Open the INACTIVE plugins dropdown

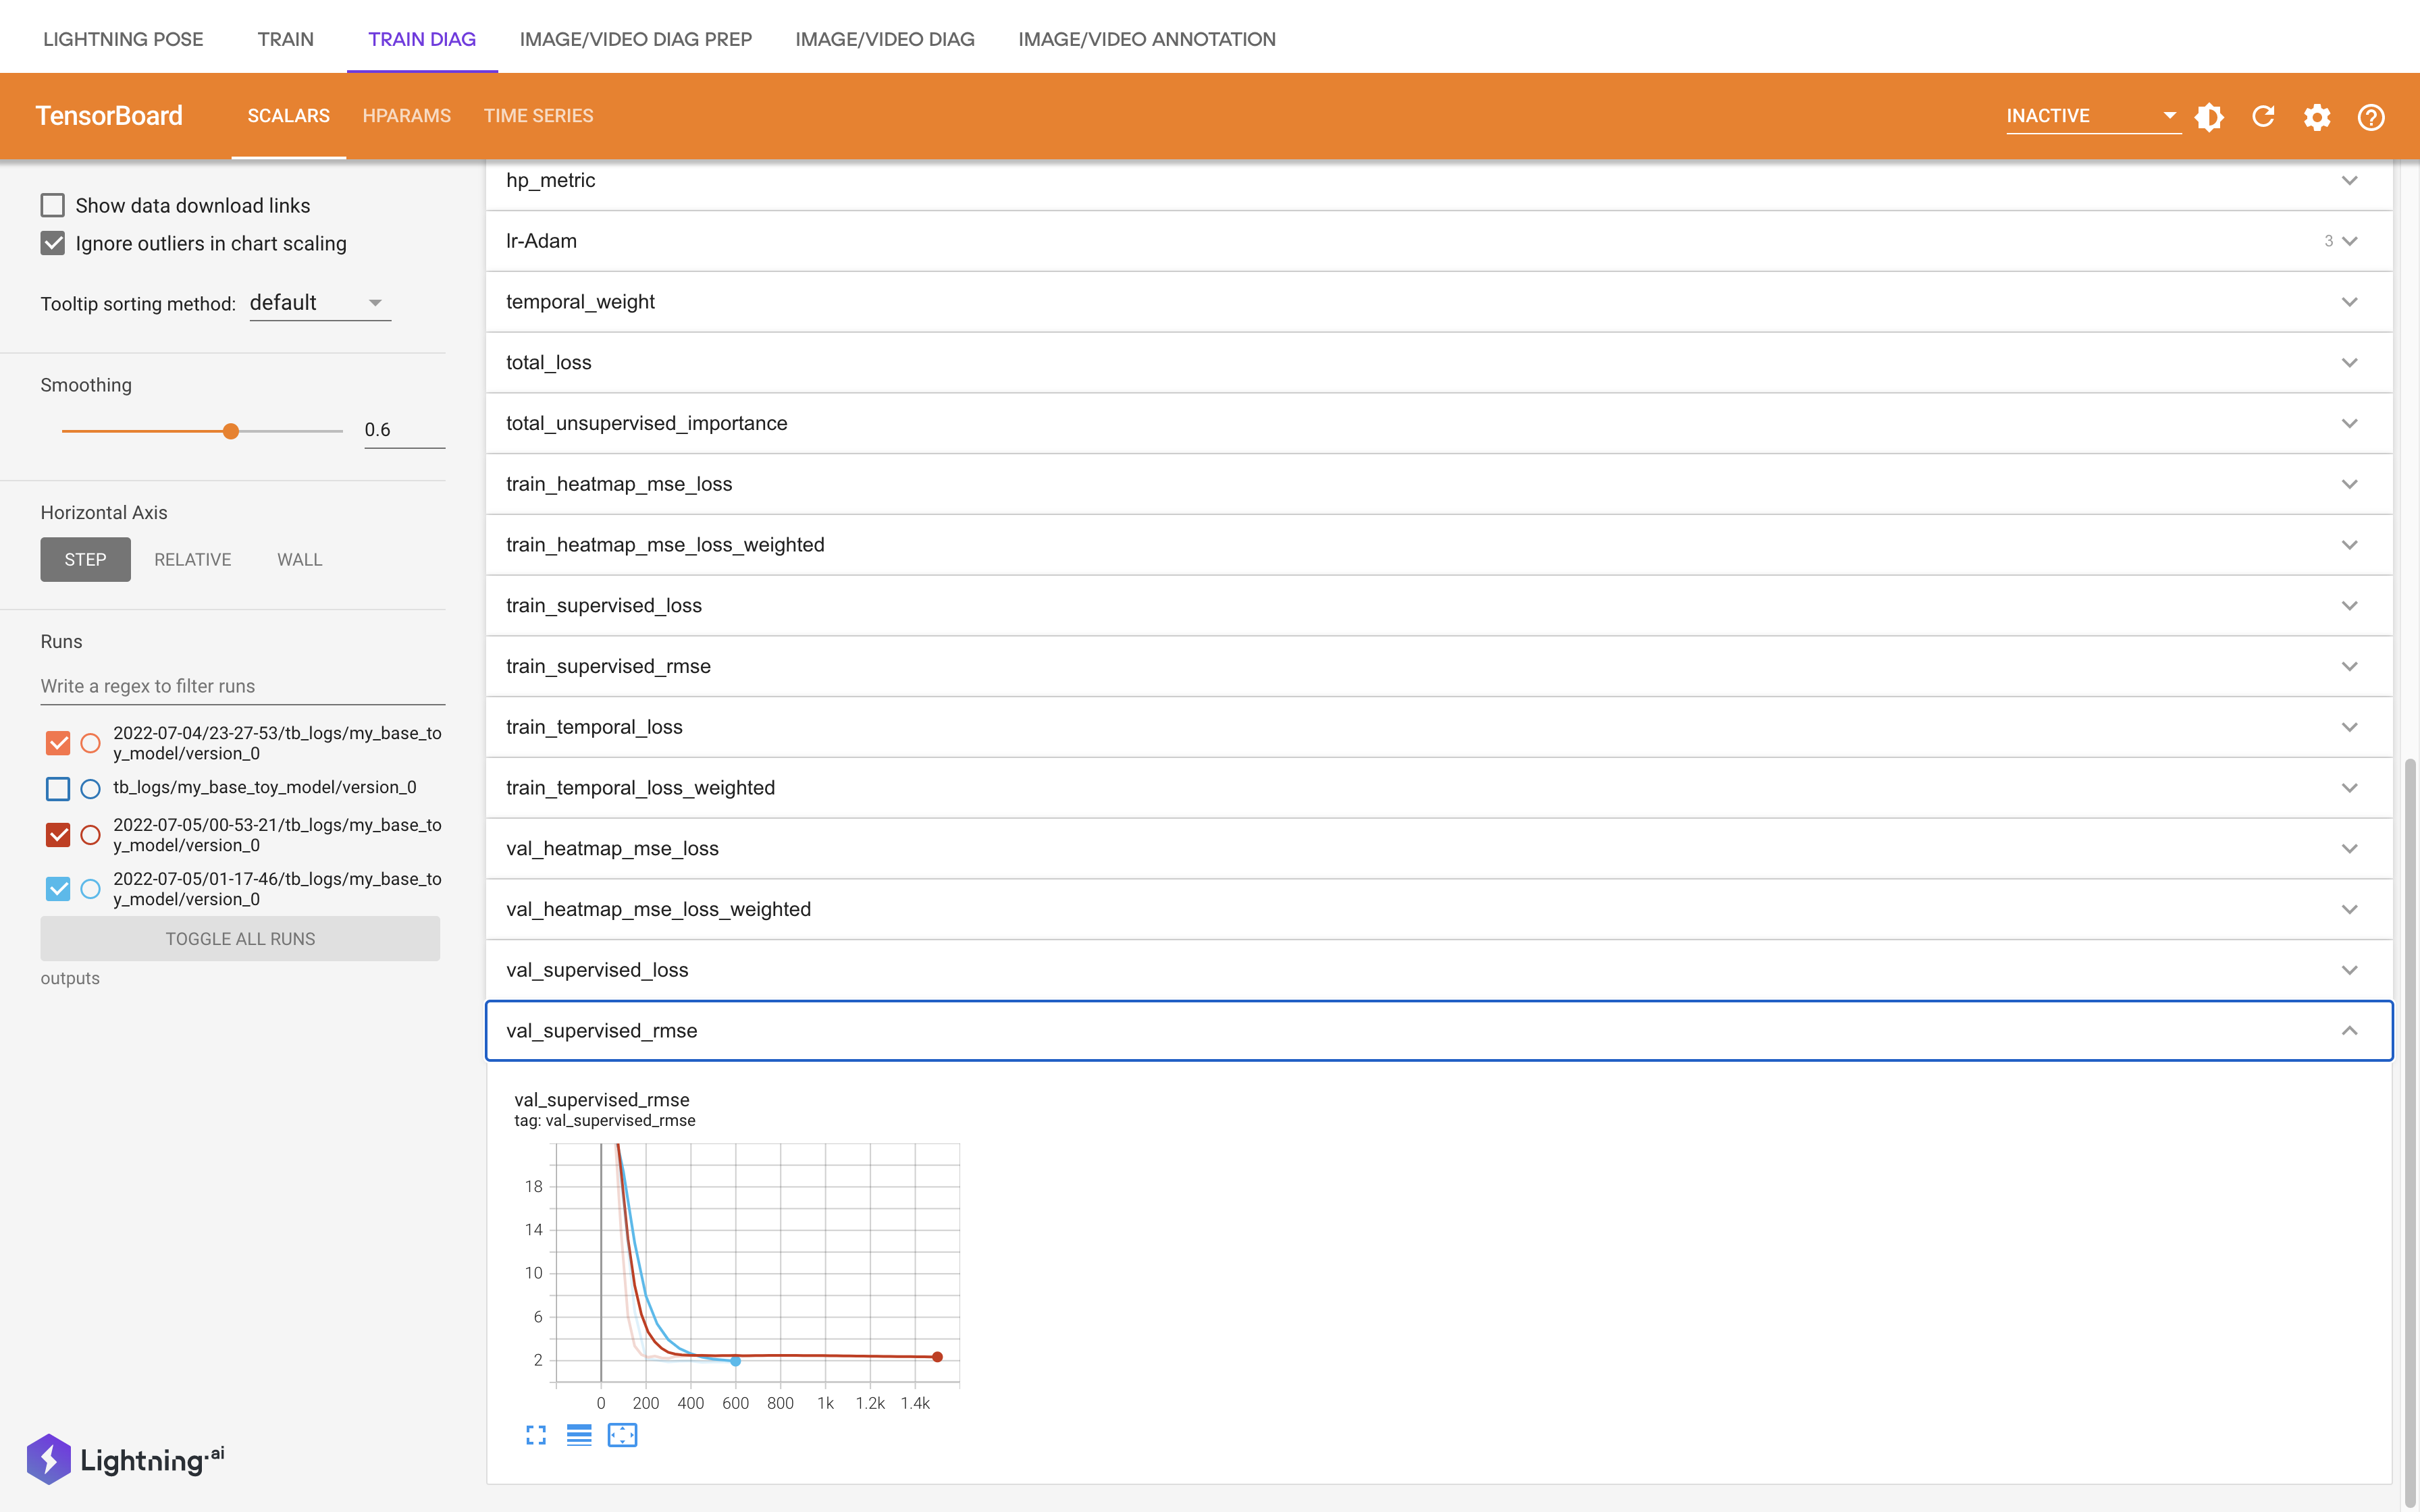[x=2091, y=116]
